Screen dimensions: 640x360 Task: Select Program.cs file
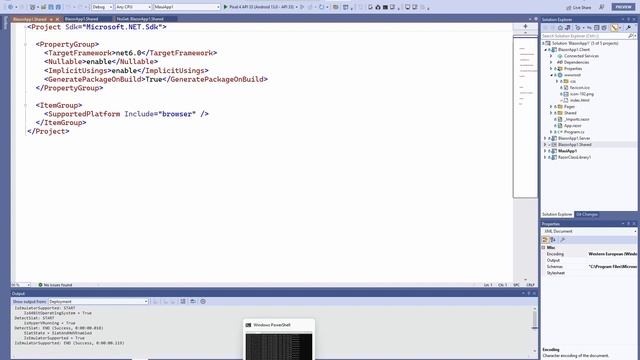574,132
